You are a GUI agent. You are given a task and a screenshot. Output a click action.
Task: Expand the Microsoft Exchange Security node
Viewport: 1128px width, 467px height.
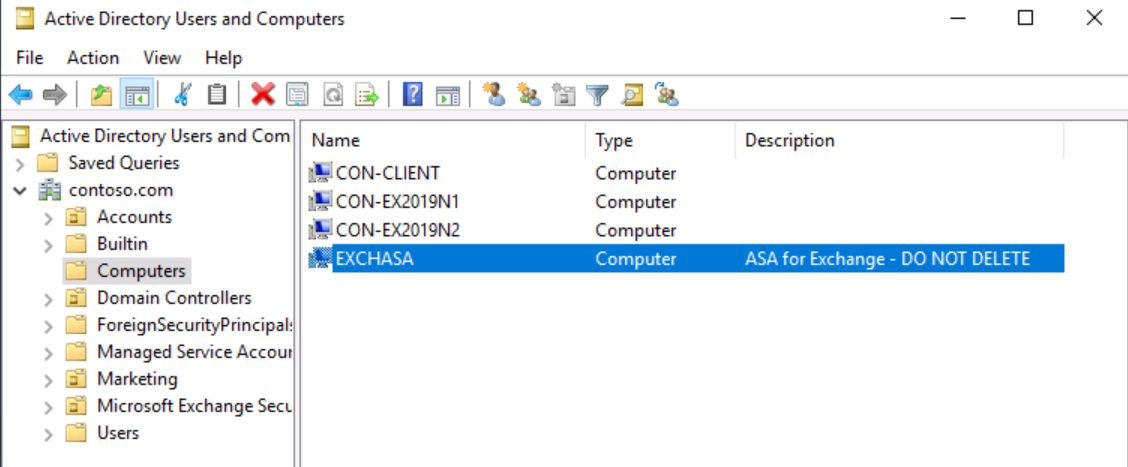click(x=48, y=407)
